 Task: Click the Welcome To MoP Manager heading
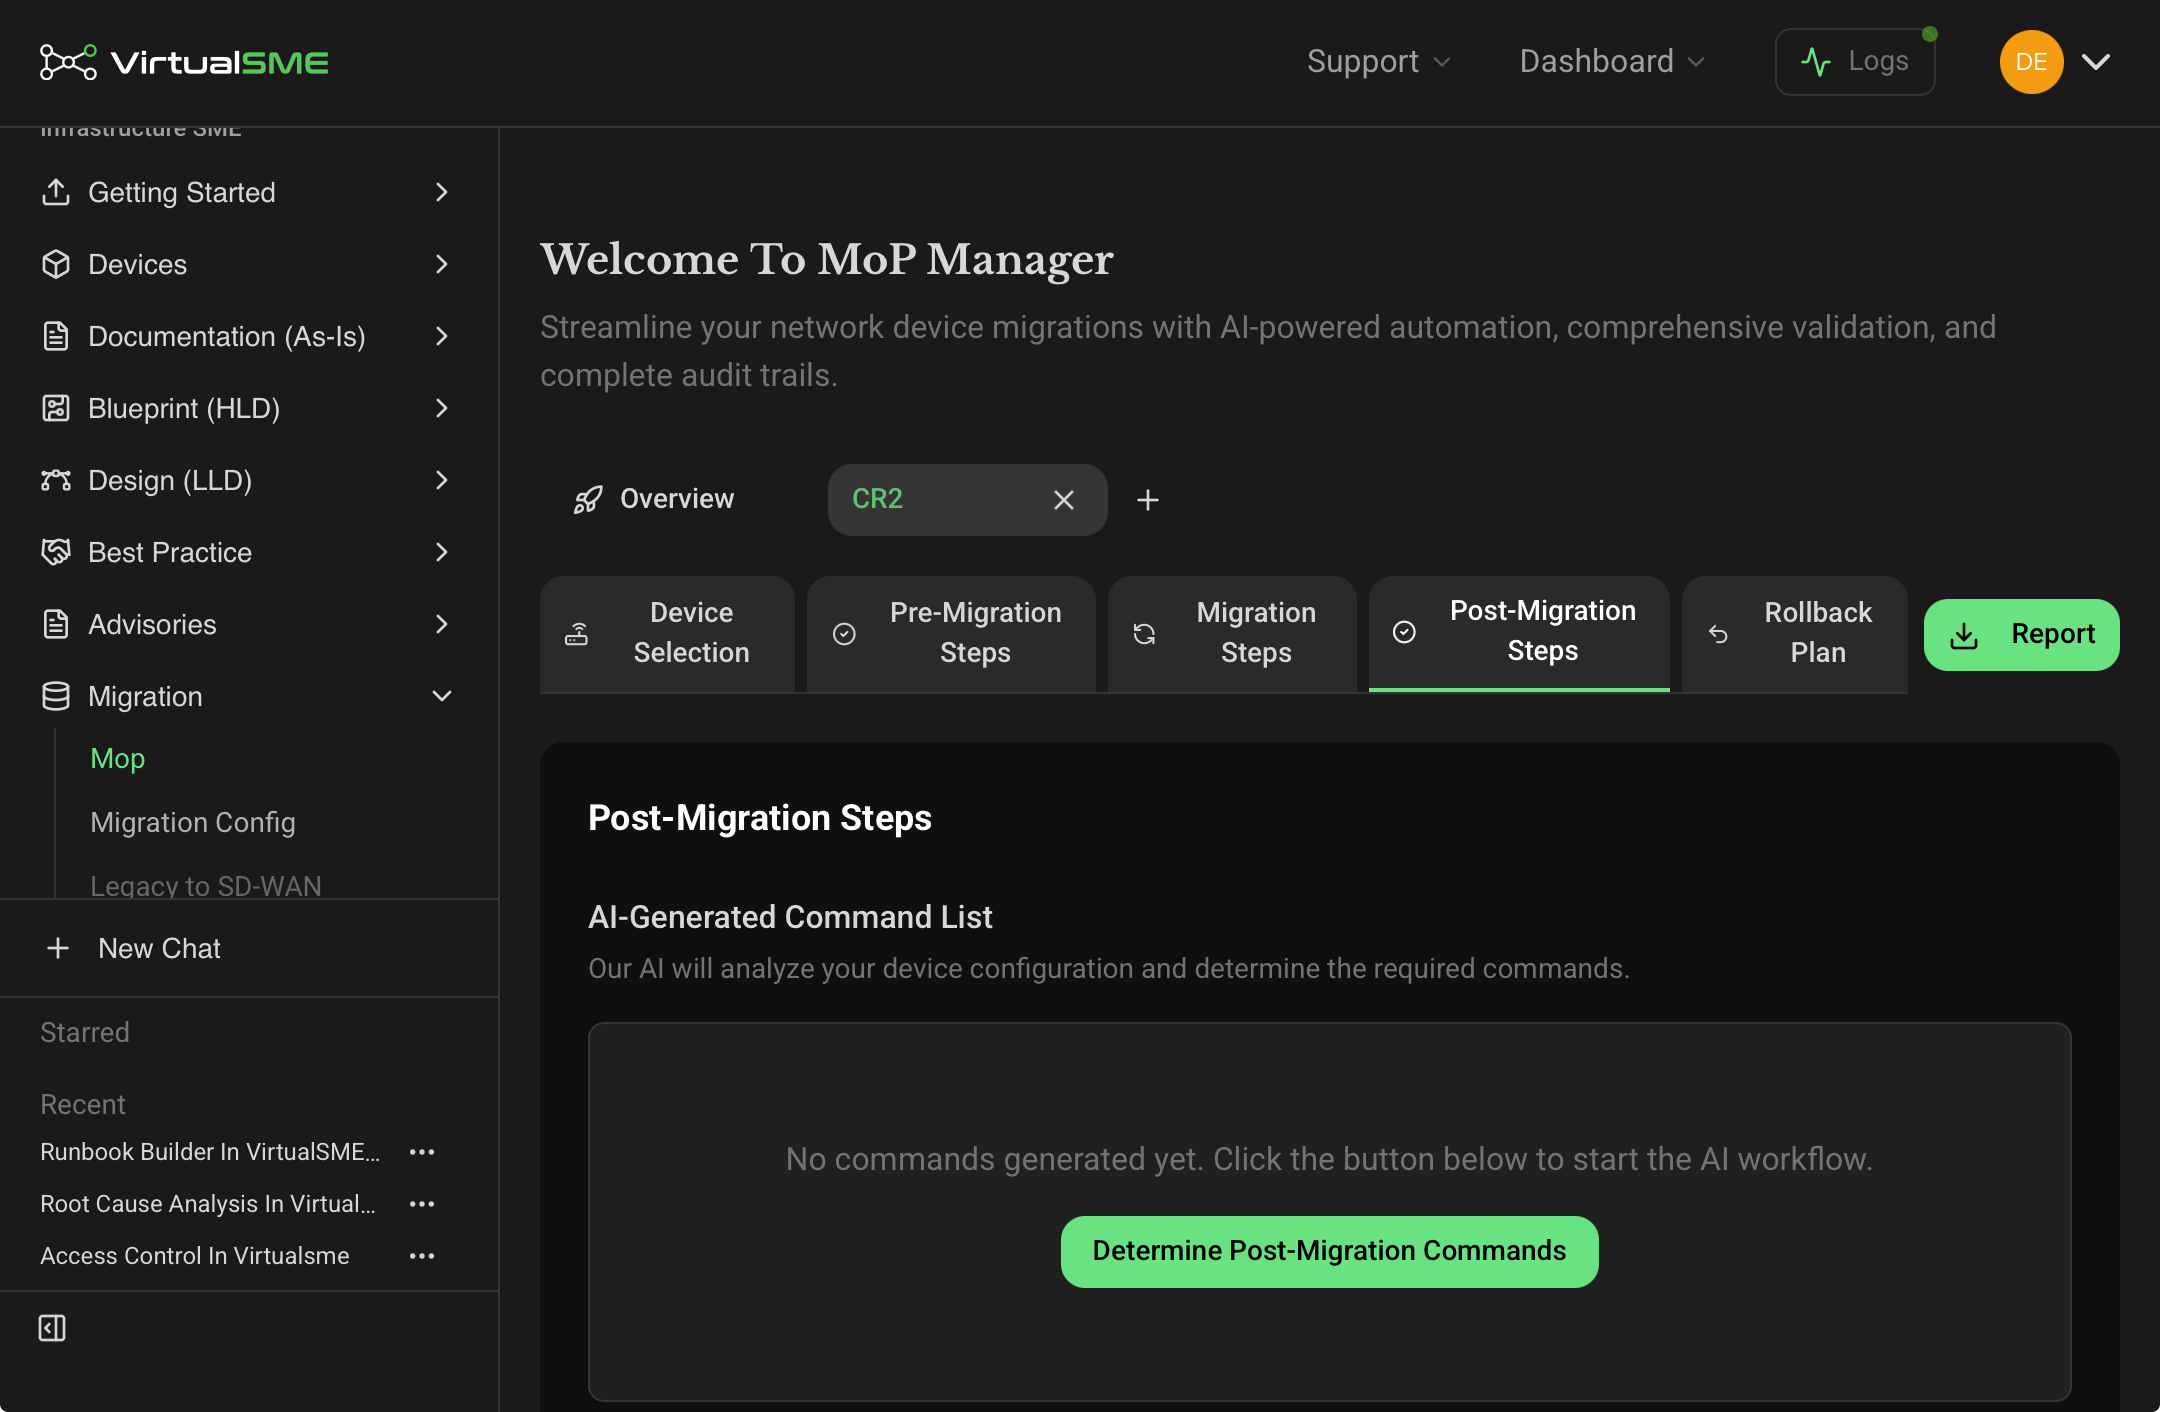point(827,260)
